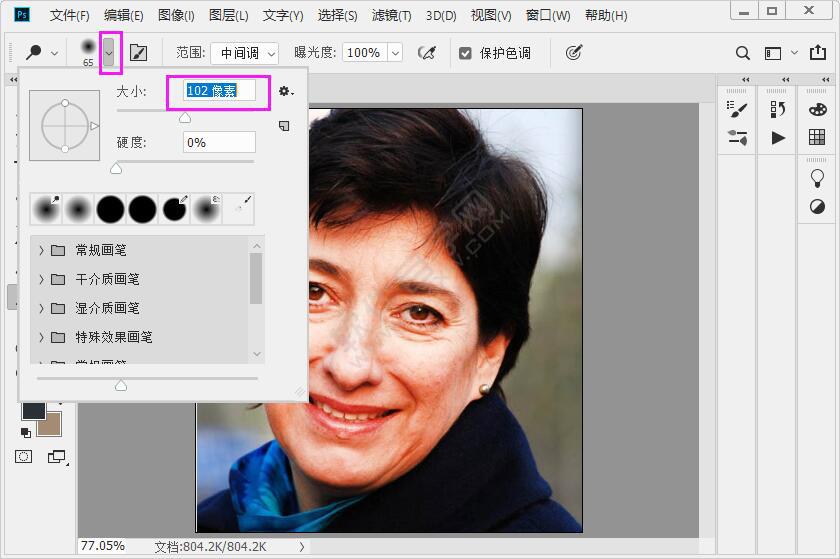The height and width of the screenshot is (559, 840).
Task: Open the 图像(I) menu
Action: tap(176, 15)
